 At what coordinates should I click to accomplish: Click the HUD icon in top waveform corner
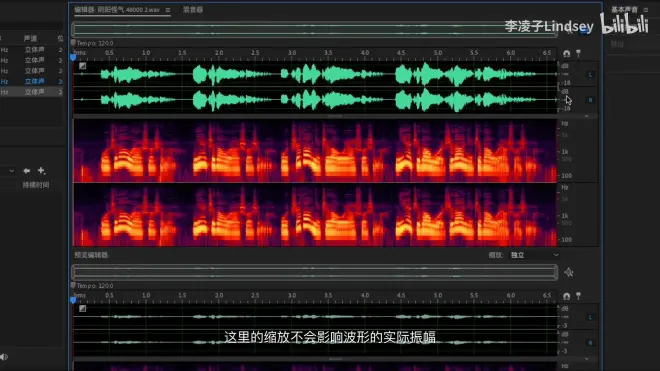click(x=82, y=66)
